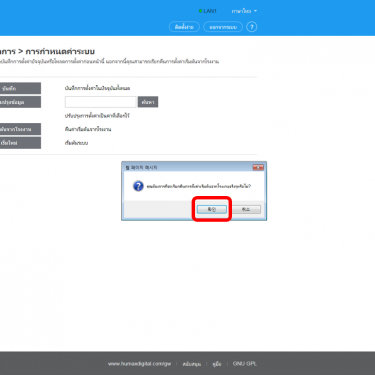This screenshot has width=375, height=375.
Task: Click the ค้นหา browse button
Action: (x=148, y=102)
